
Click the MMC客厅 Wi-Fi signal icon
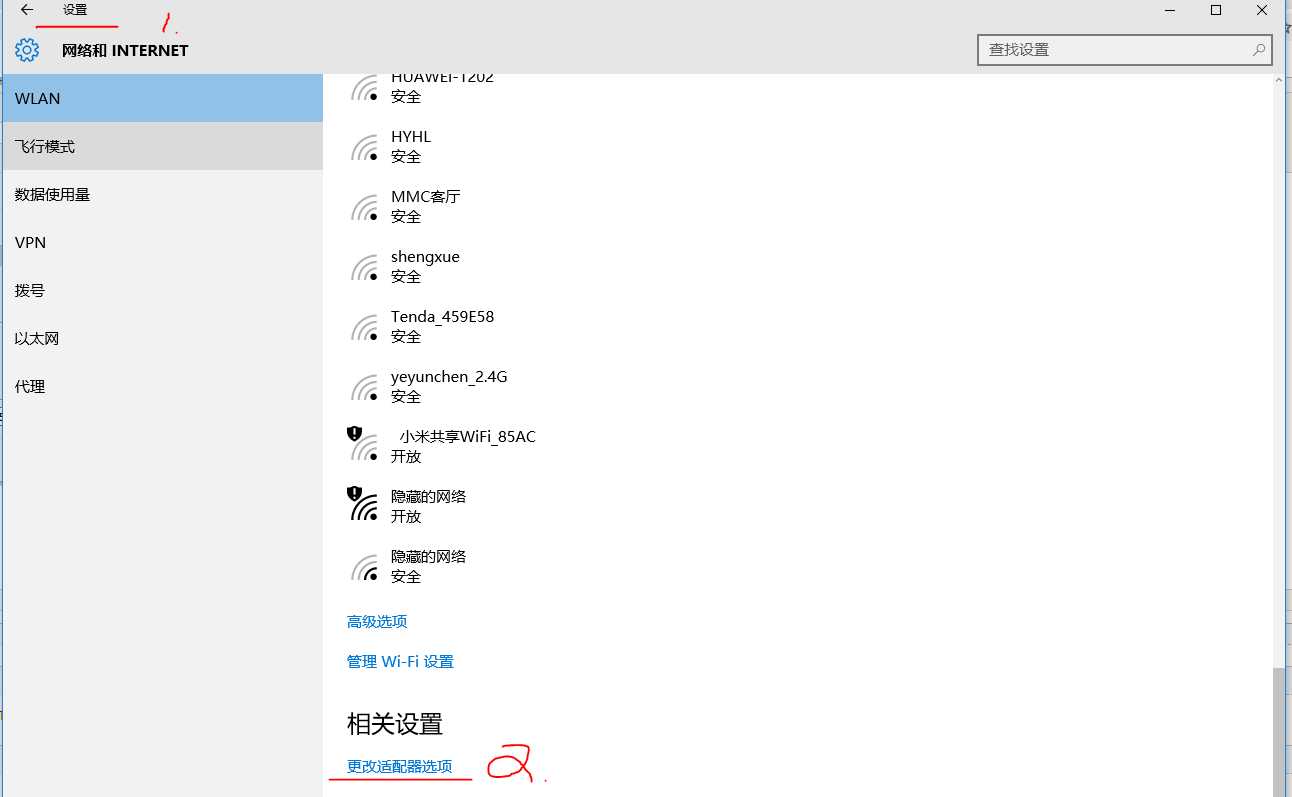coord(364,207)
